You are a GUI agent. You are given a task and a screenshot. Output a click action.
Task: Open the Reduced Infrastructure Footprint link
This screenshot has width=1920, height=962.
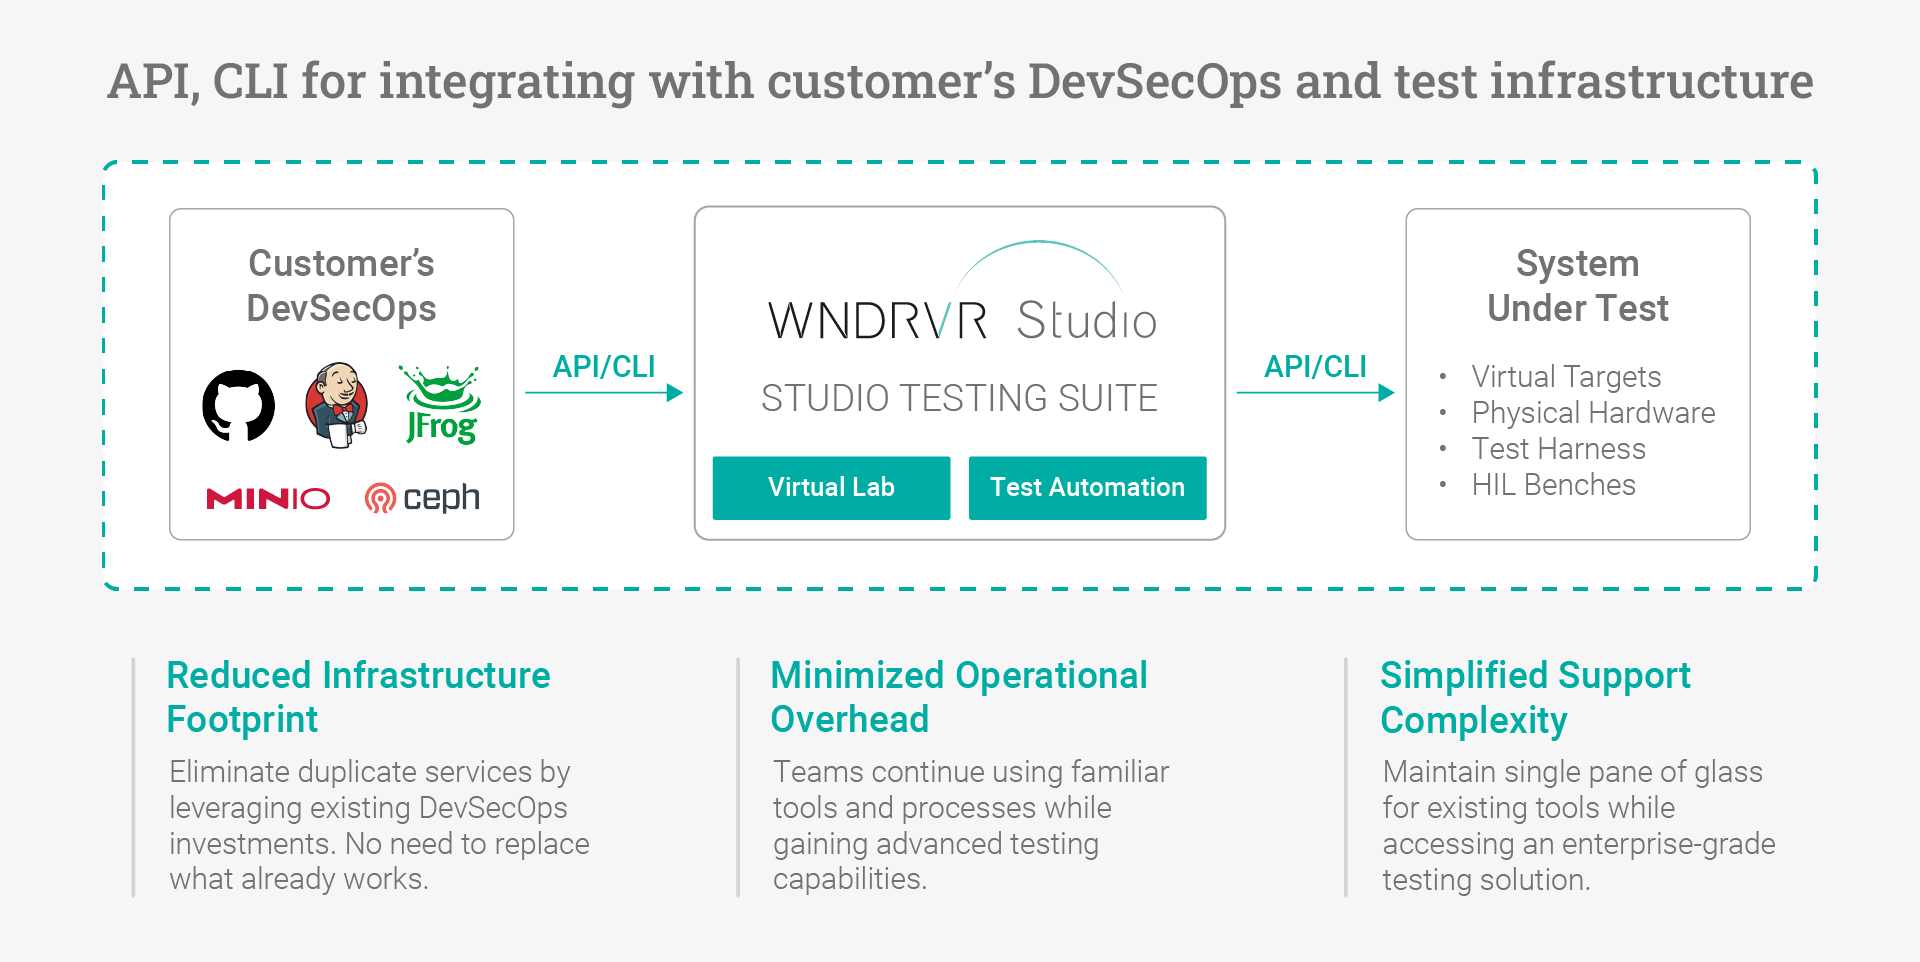click(358, 697)
